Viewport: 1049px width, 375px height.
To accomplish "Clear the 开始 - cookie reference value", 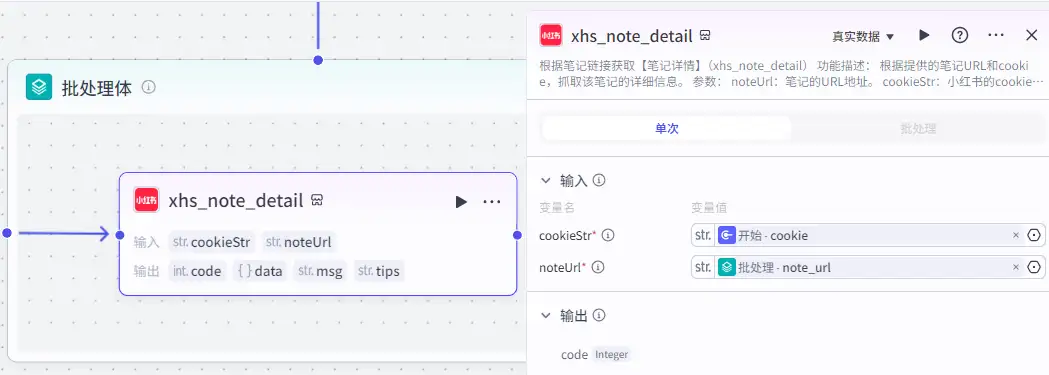I will 1016,235.
